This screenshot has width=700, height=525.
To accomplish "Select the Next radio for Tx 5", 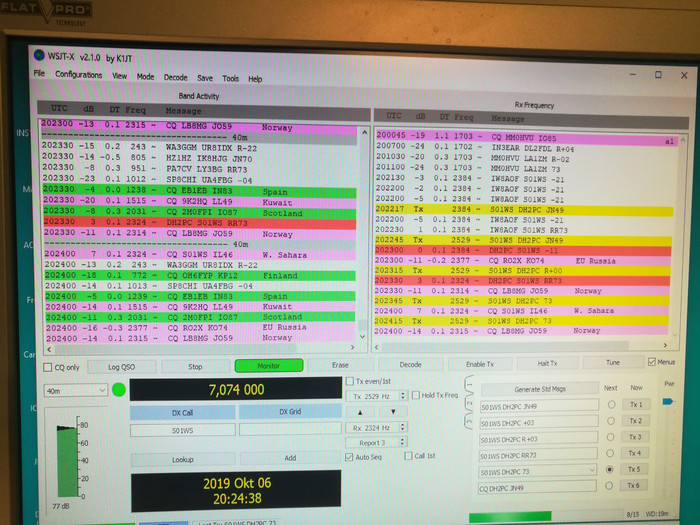I will point(609,470).
